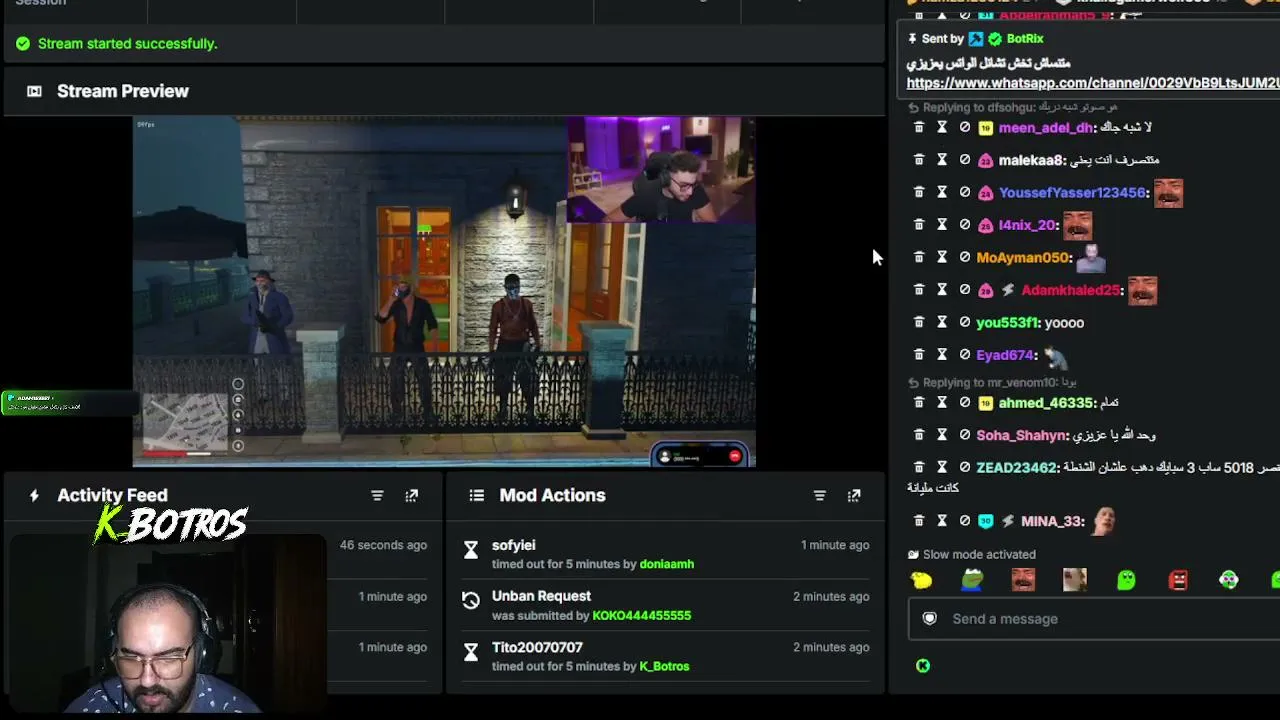The width and height of the screenshot is (1280, 720).
Task: Click the 'Replying to mr_venom10' reply reference
Action: (x=991, y=383)
